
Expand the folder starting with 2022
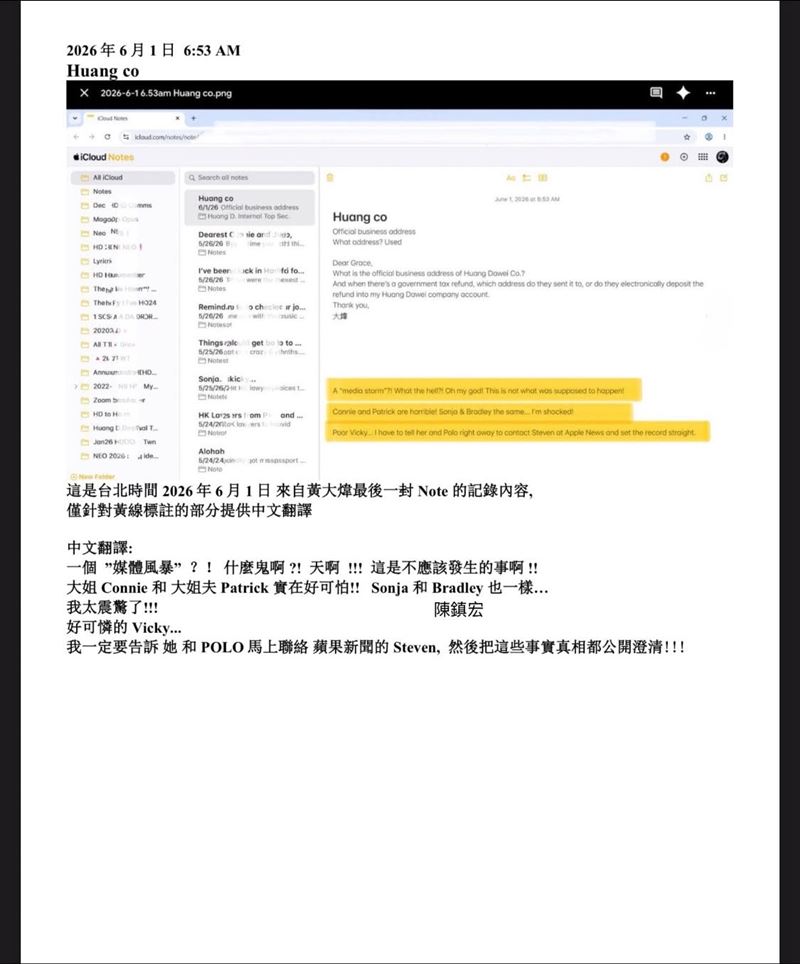[x=76, y=386]
